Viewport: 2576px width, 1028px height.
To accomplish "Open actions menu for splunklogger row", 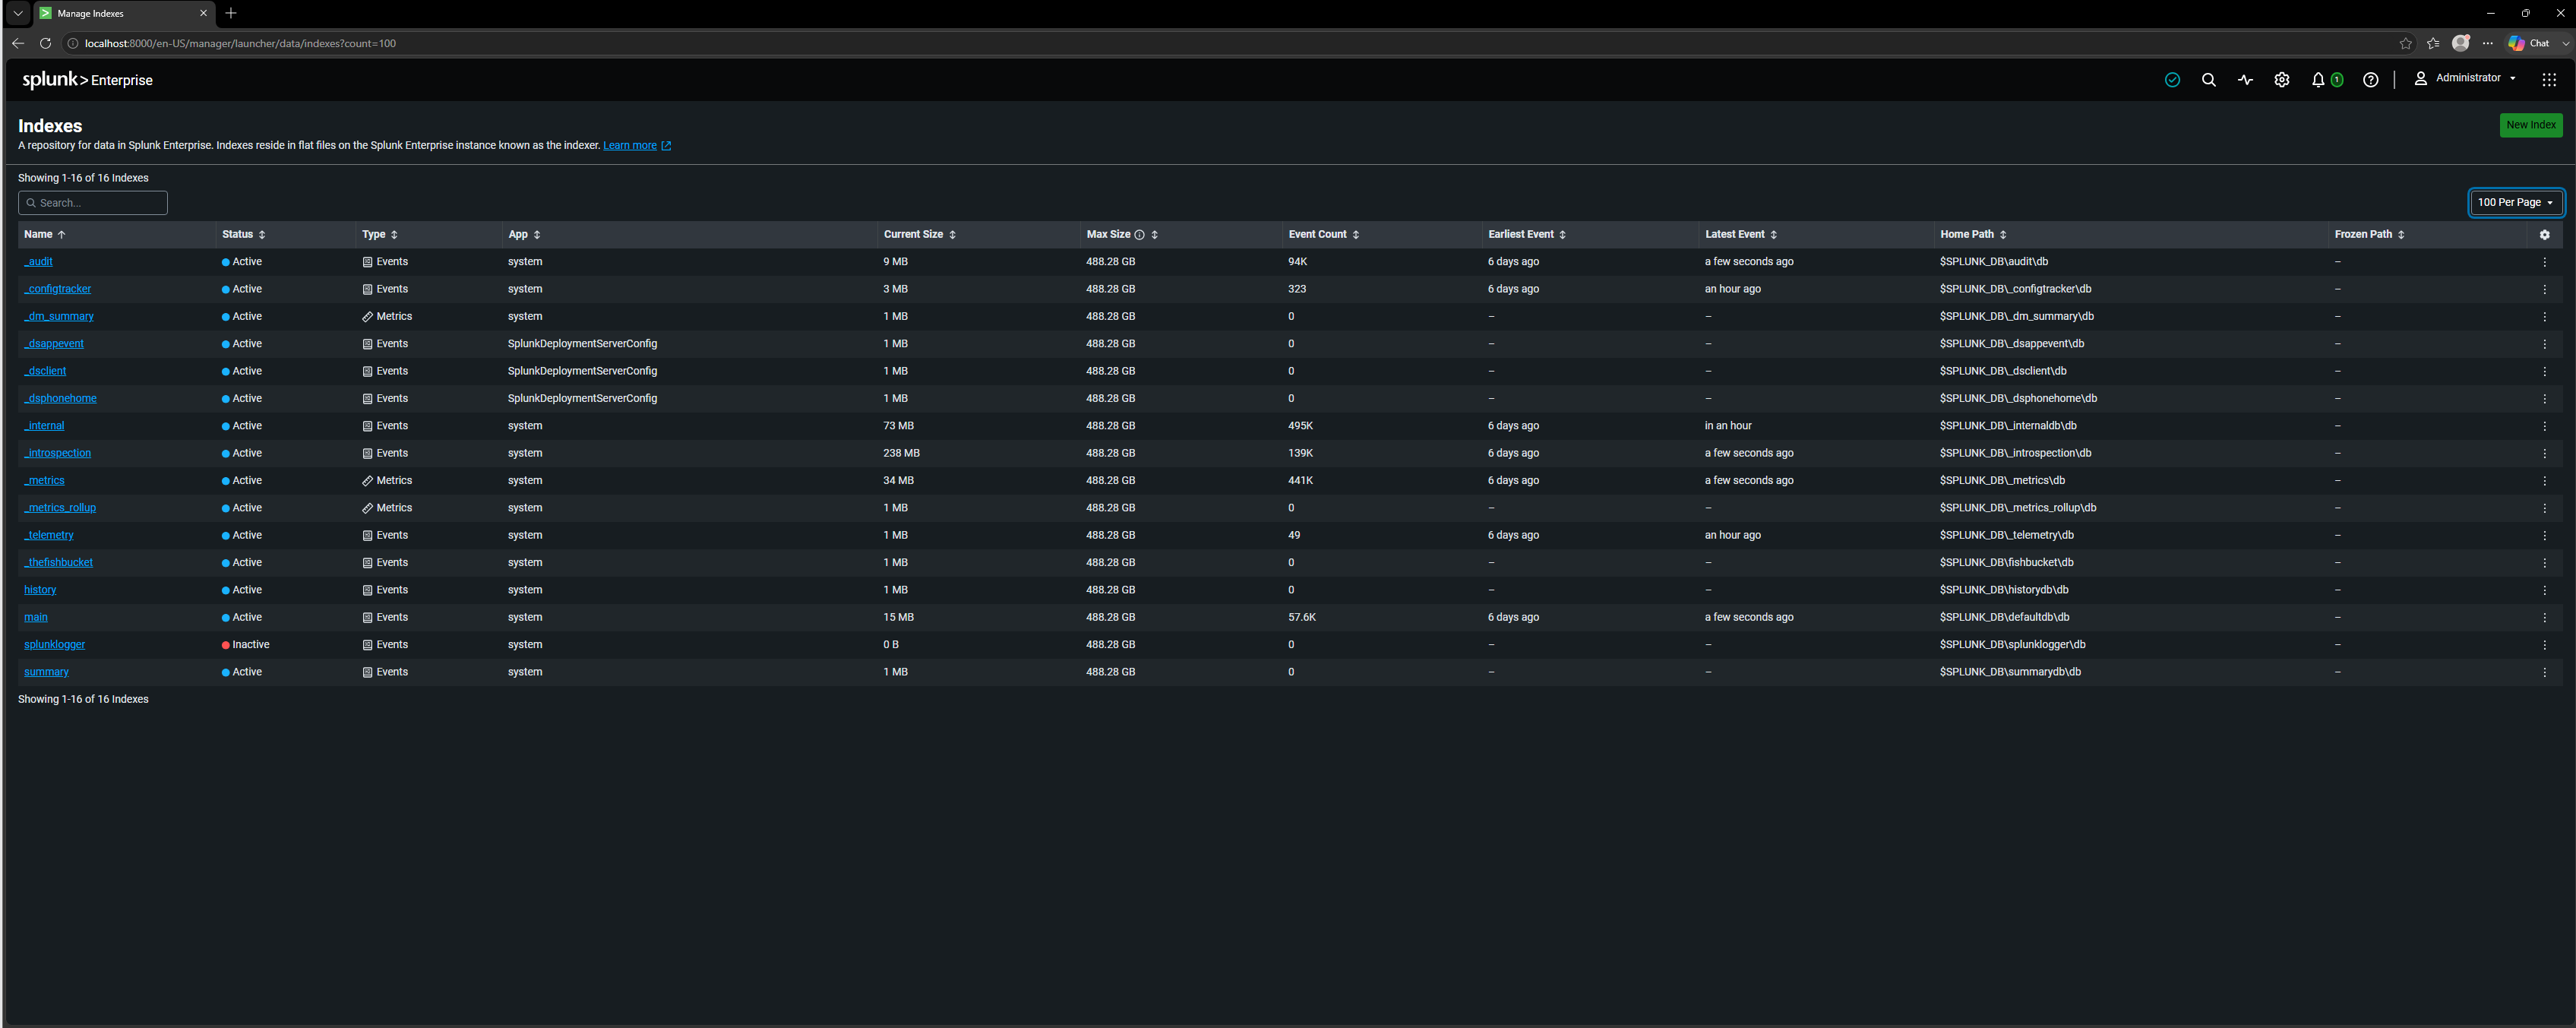I will point(2545,645).
